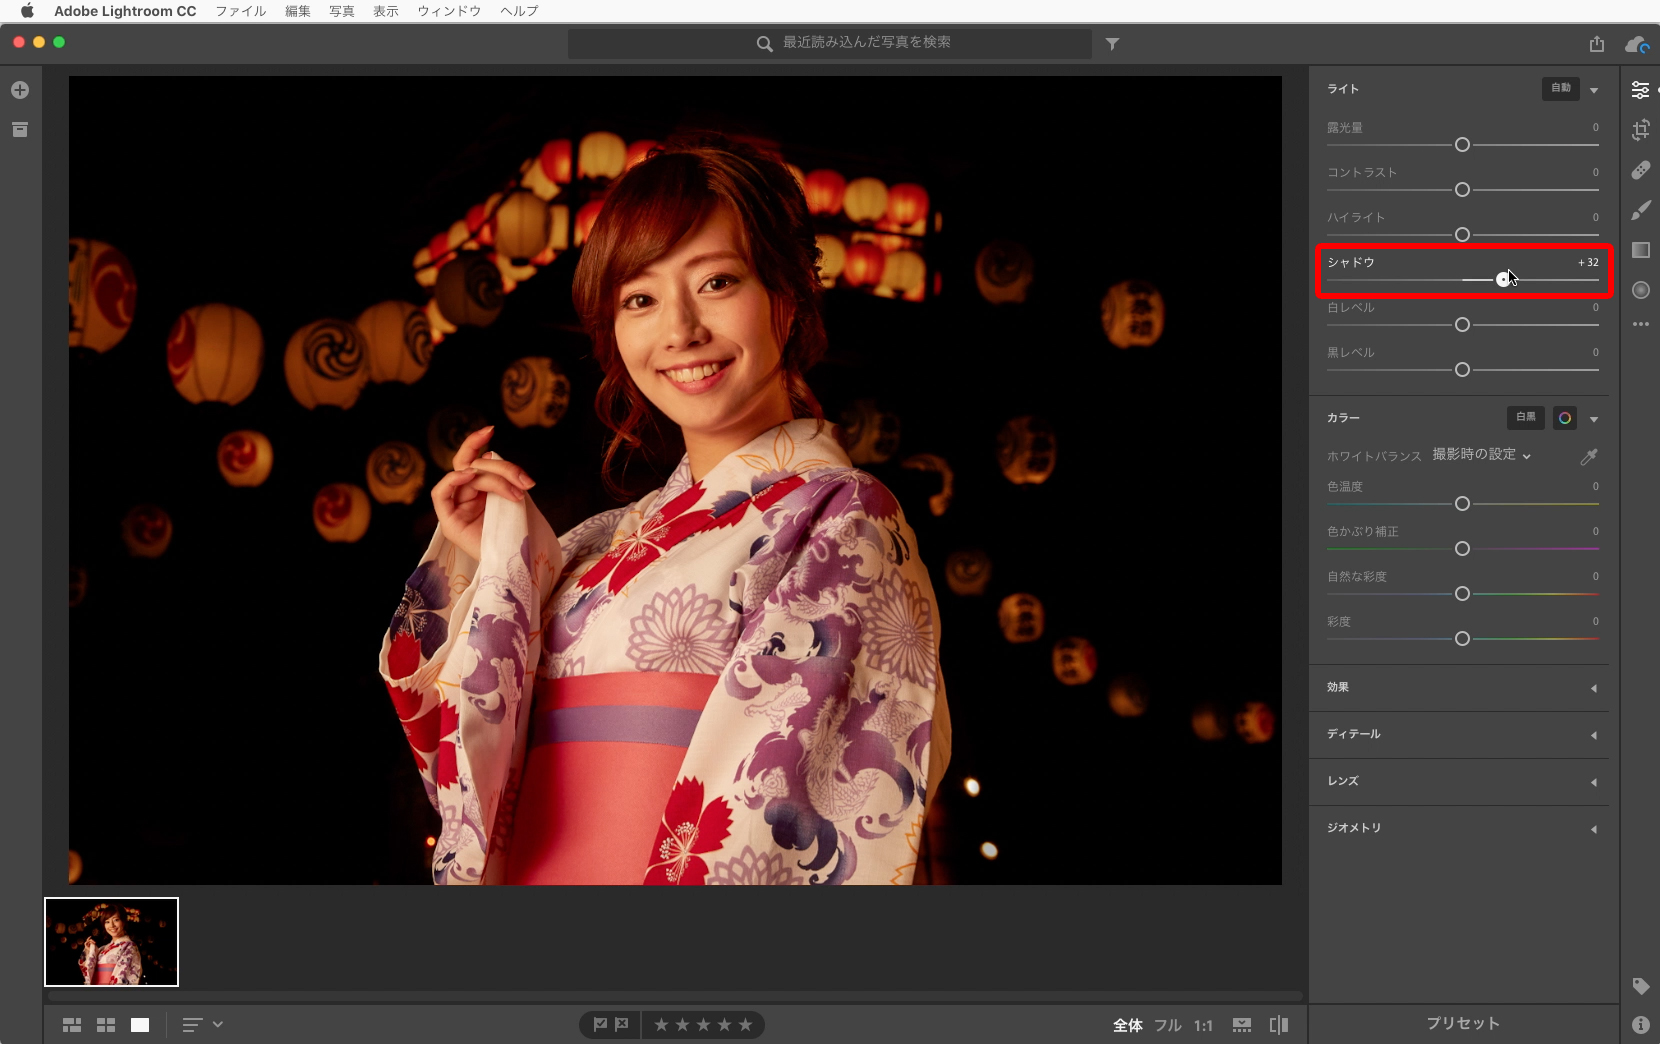Open the ファイル menu
The width and height of the screenshot is (1660, 1044).
click(x=240, y=11)
